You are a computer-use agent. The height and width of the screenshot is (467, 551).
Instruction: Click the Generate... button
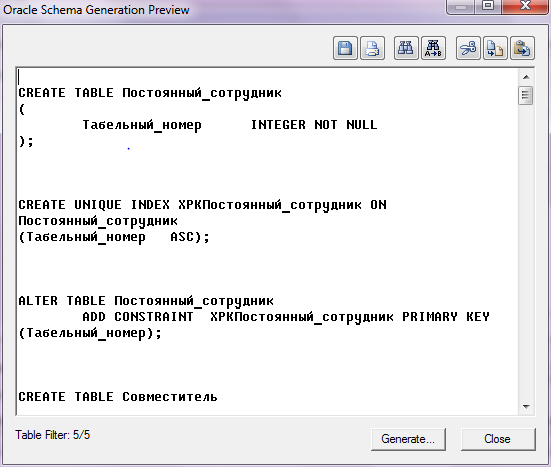(x=408, y=439)
